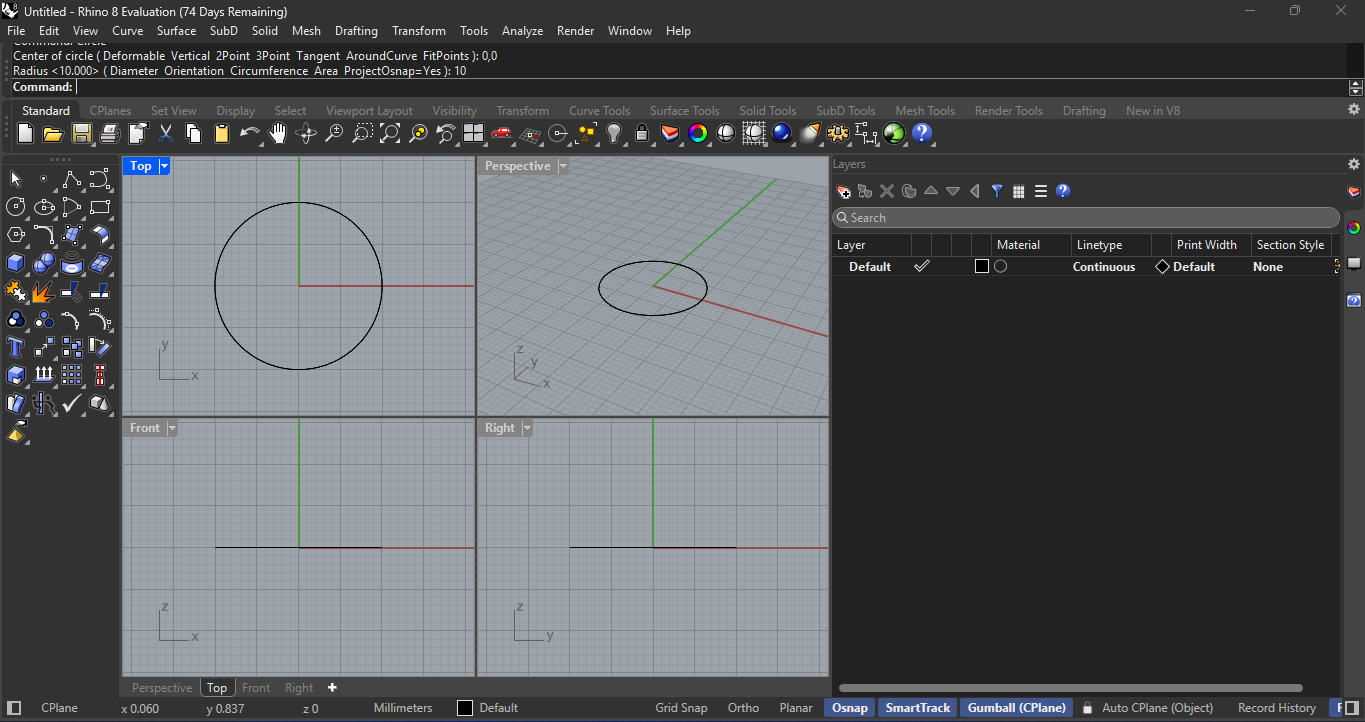Disable SmartTrack in the status bar

(x=916, y=707)
